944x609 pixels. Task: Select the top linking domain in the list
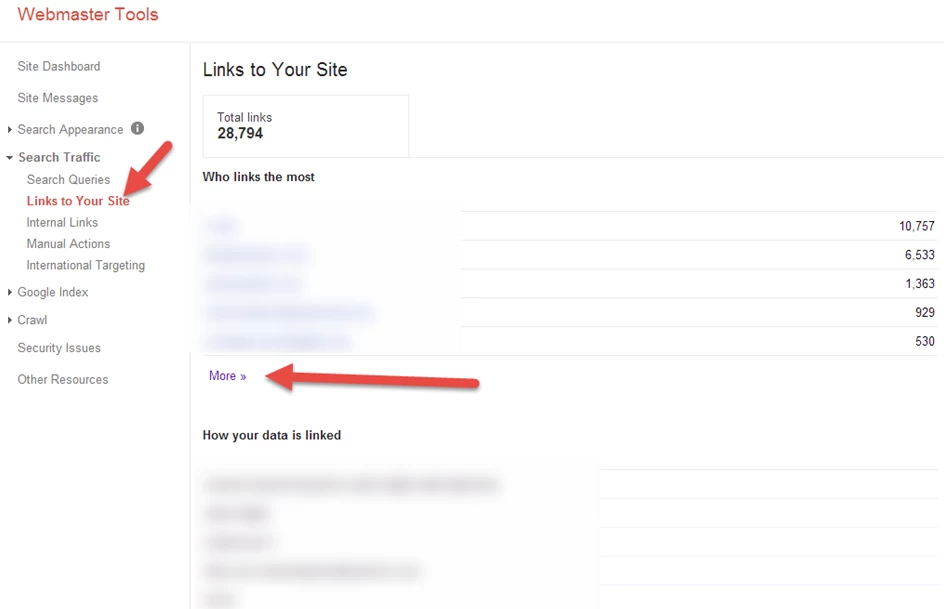(x=221, y=225)
